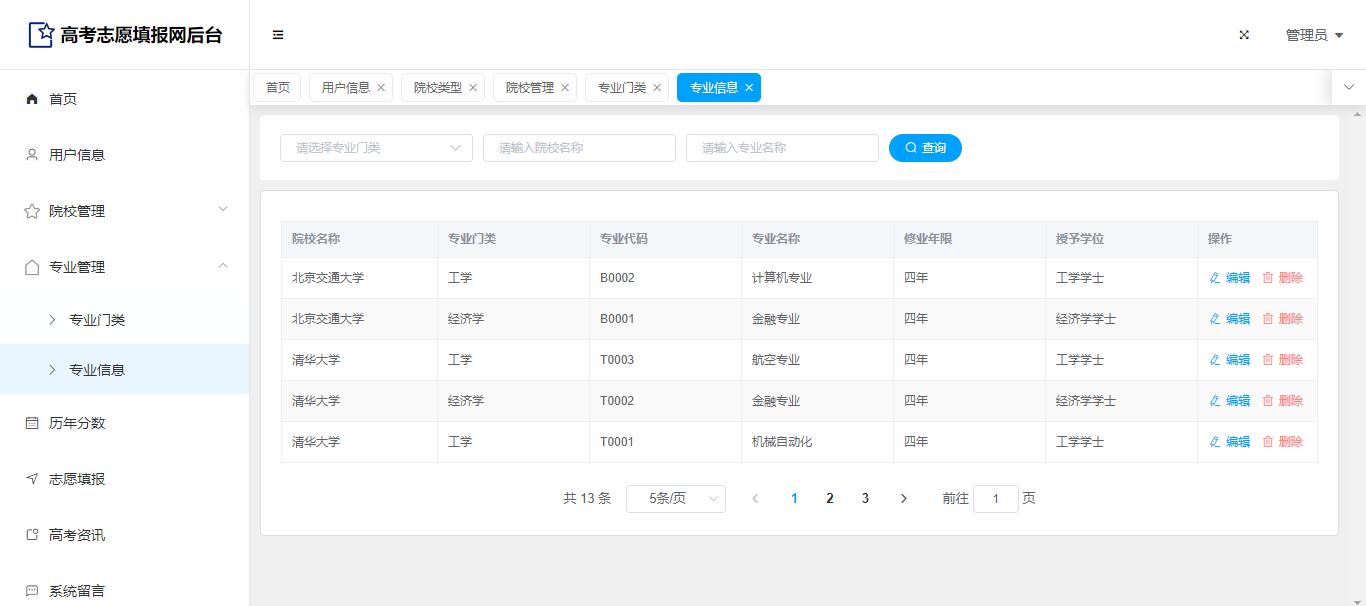Click the paper plane icon beside 志愿填报

click(x=32, y=479)
